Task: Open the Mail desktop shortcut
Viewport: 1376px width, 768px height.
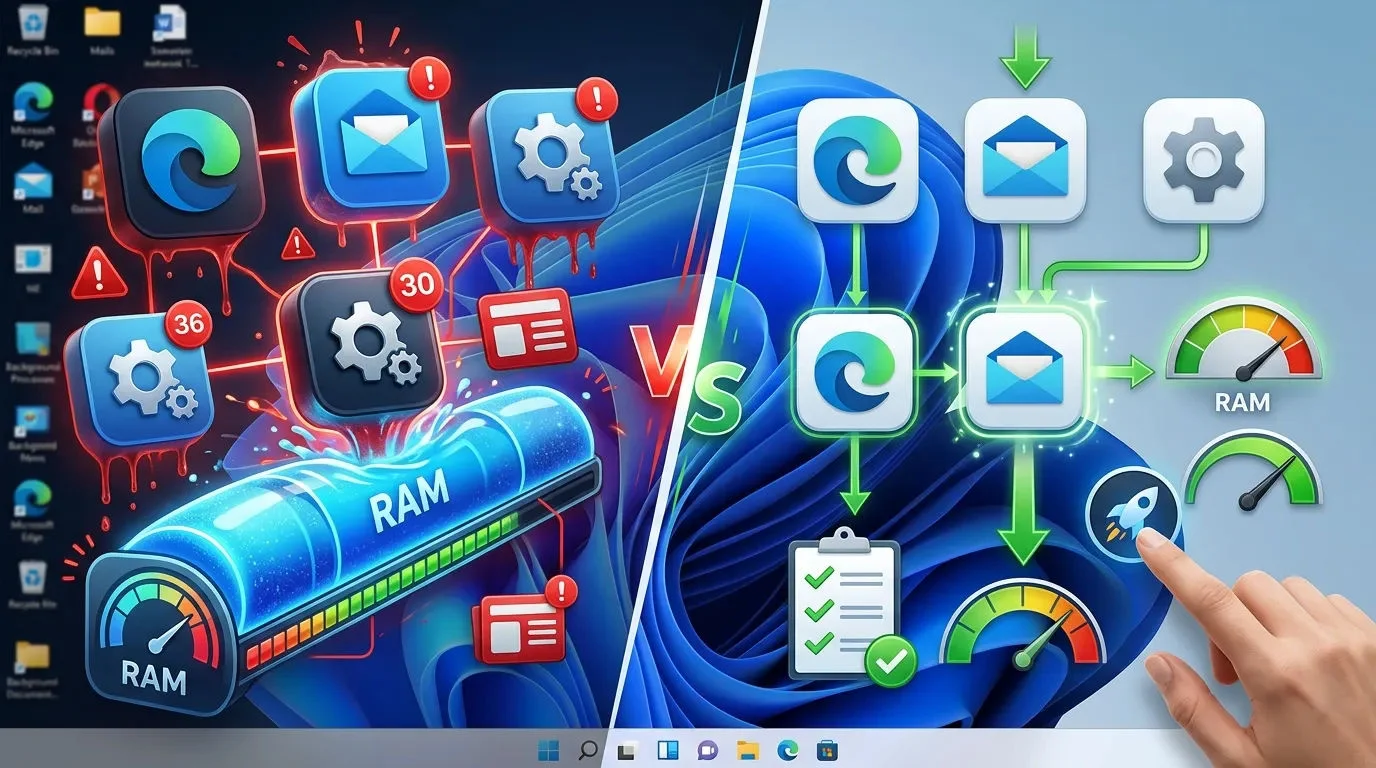Action: pyautogui.click(x=33, y=188)
